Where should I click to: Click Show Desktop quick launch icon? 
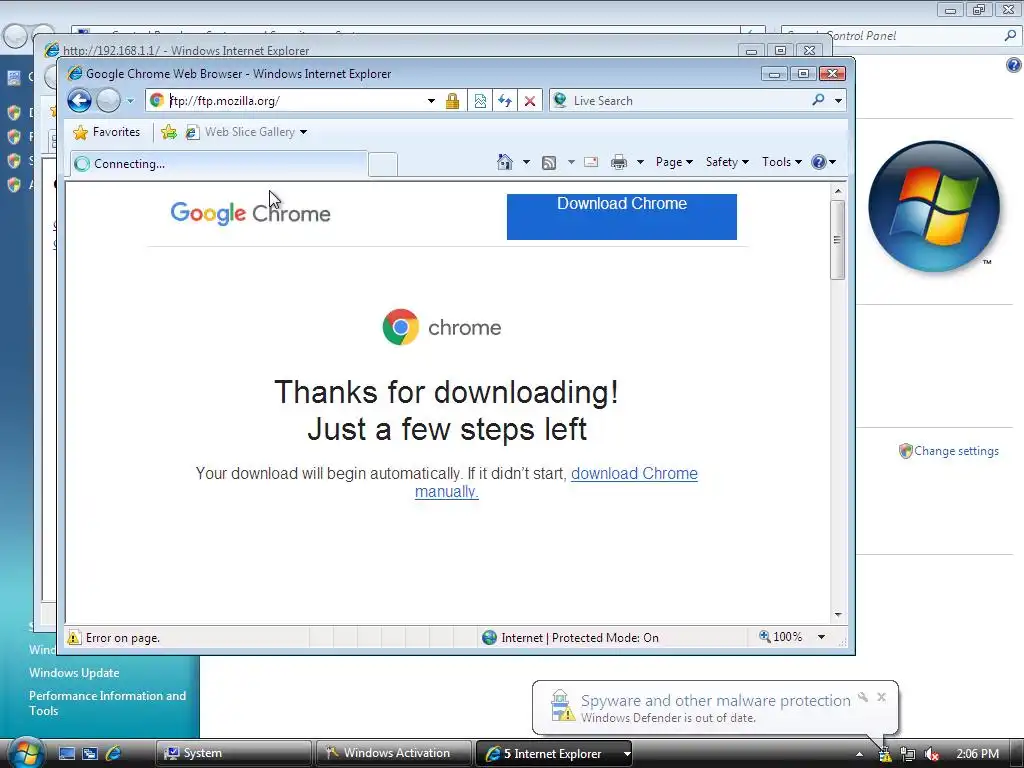pyautogui.click(x=67, y=753)
